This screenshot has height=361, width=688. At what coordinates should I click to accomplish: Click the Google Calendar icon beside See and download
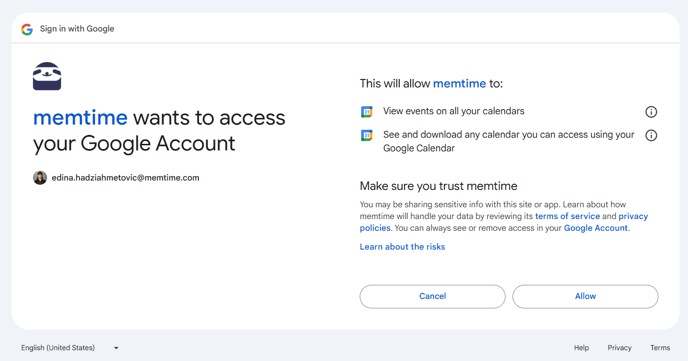pos(366,136)
